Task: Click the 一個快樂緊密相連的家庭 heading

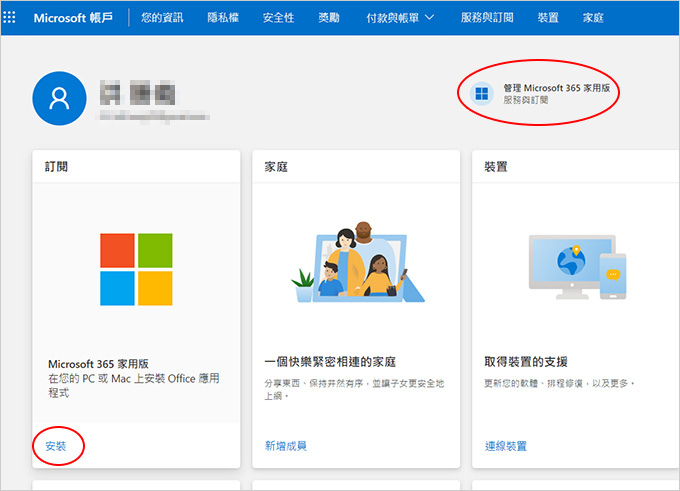Action: [x=330, y=362]
